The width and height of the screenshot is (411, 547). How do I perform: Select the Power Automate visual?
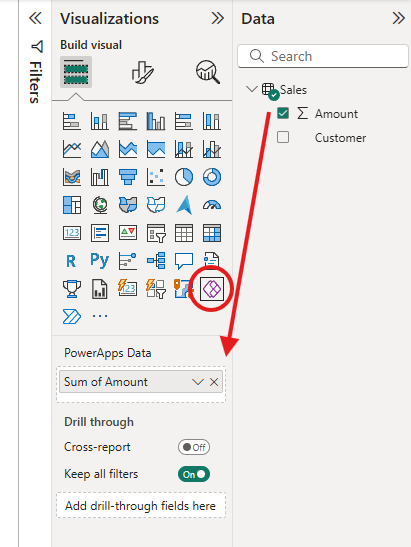[72, 316]
